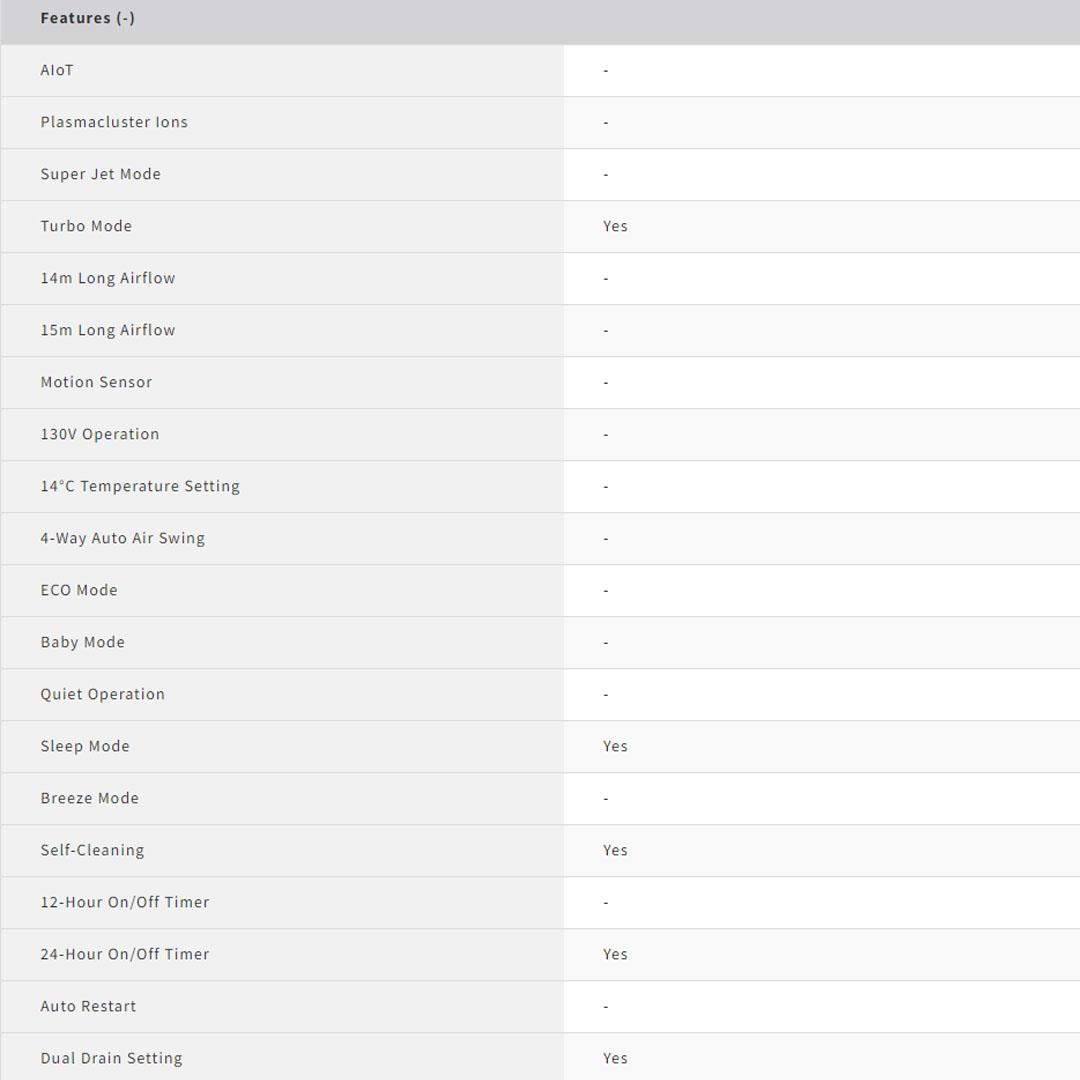Click the 14m Long Airflow label
The image size is (1080, 1080).
tap(108, 279)
